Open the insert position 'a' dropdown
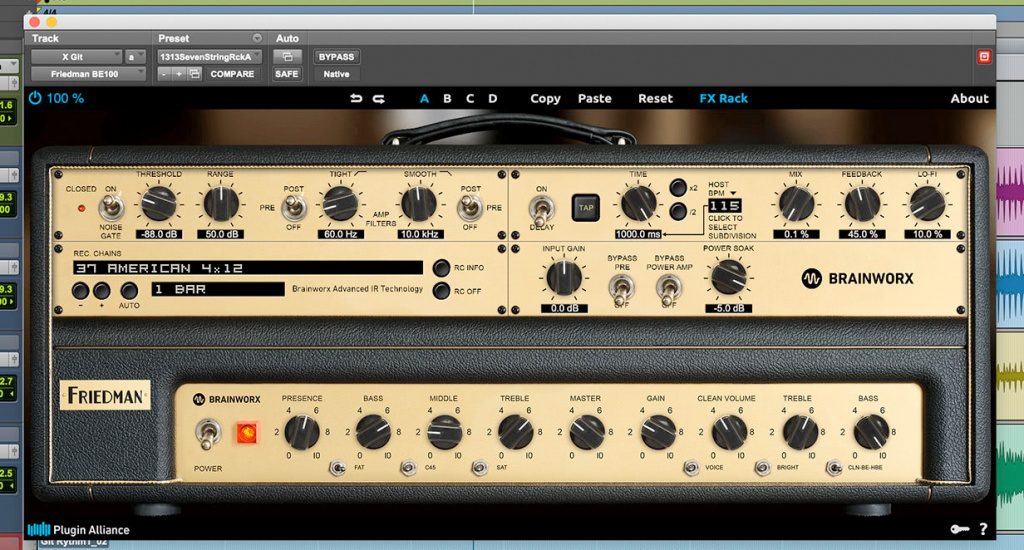The height and width of the screenshot is (550, 1024). click(x=135, y=57)
